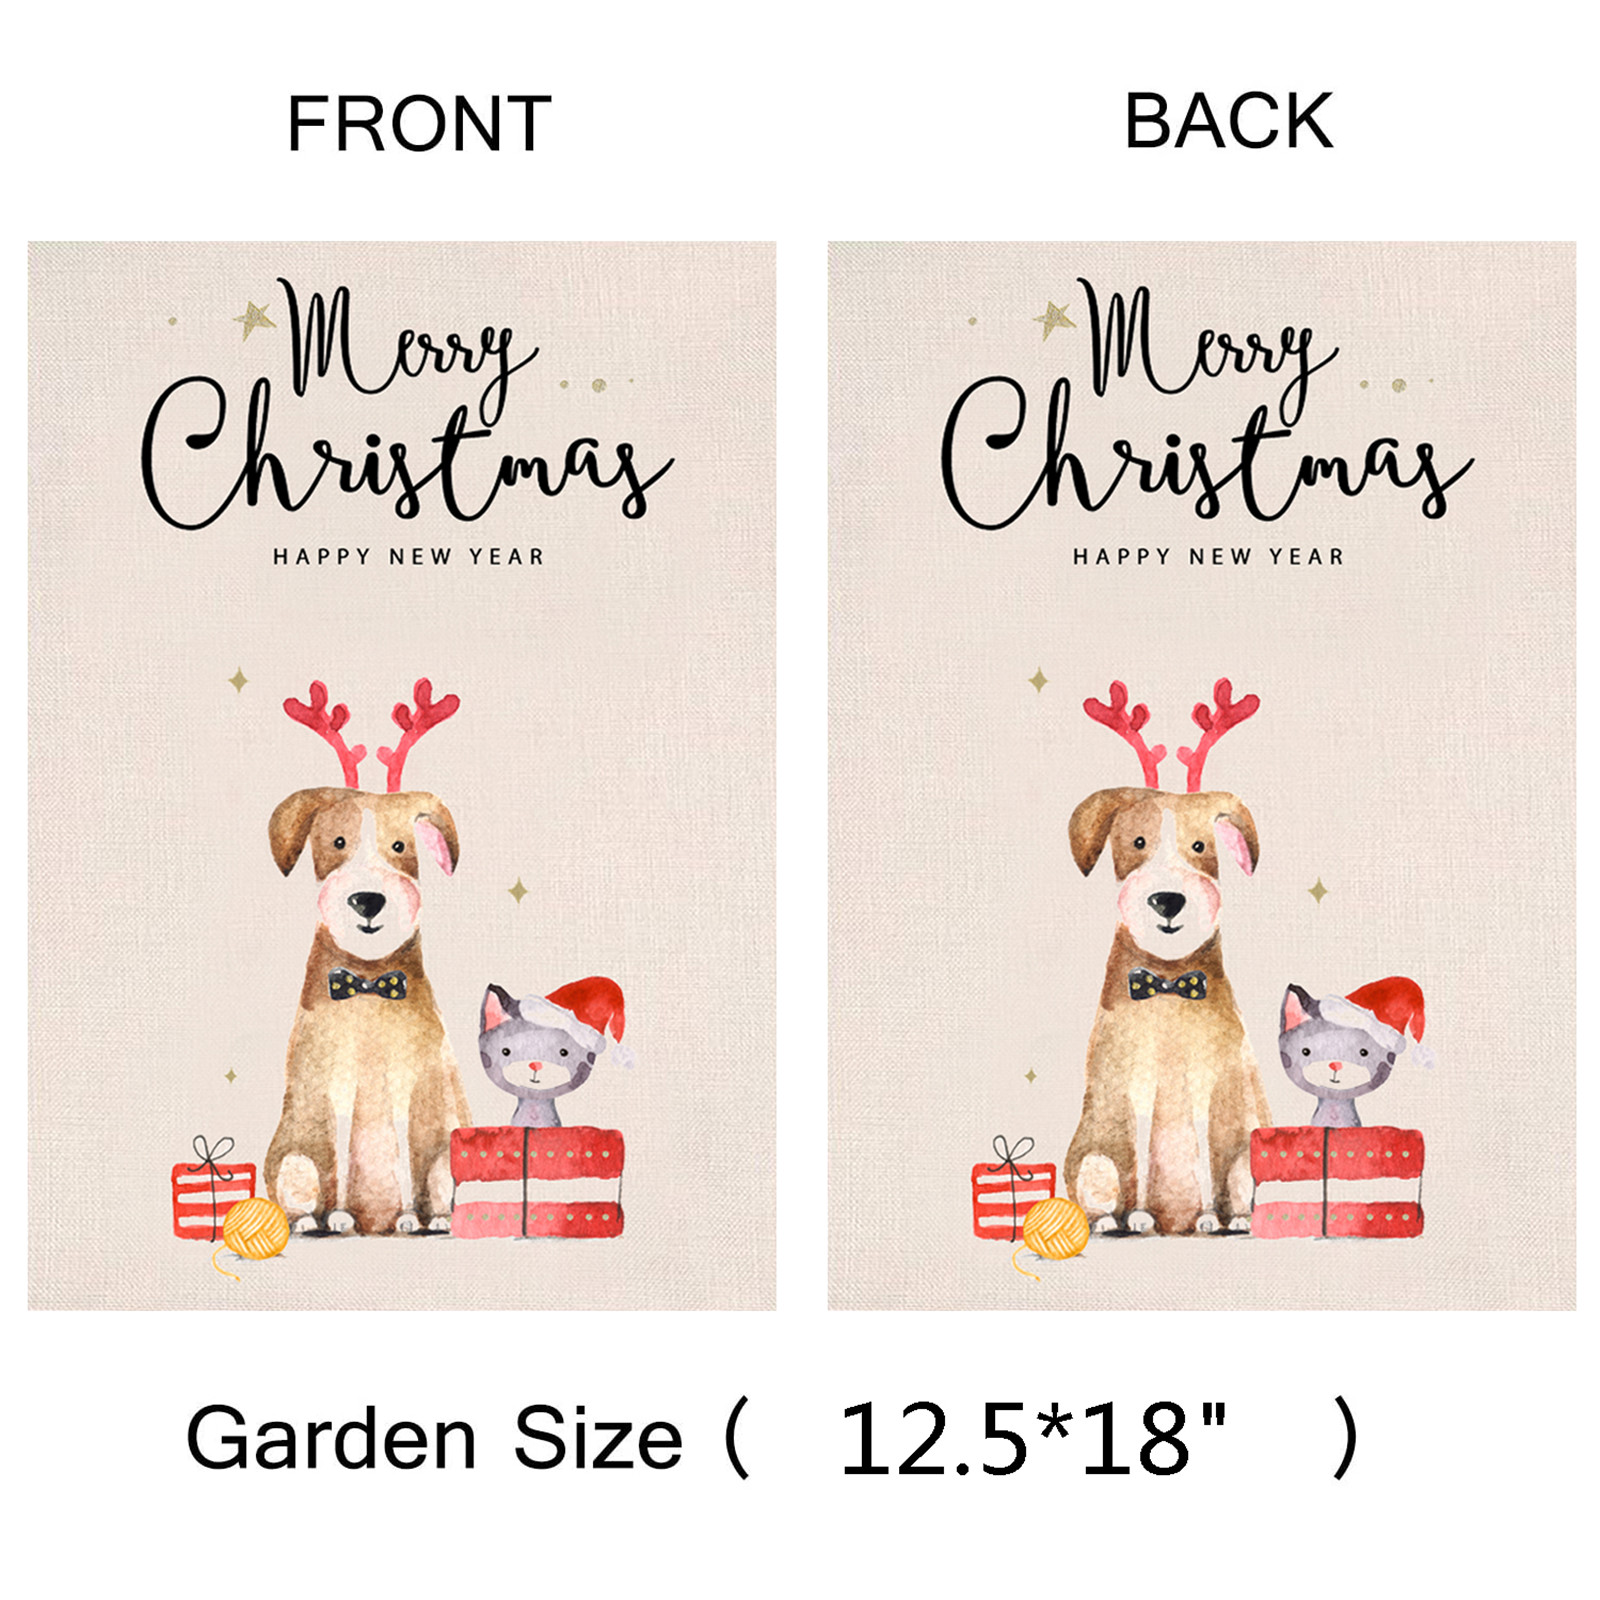Click the small striped gift box on front
The width and height of the screenshot is (1600, 1600).
[x=211, y=1190]
